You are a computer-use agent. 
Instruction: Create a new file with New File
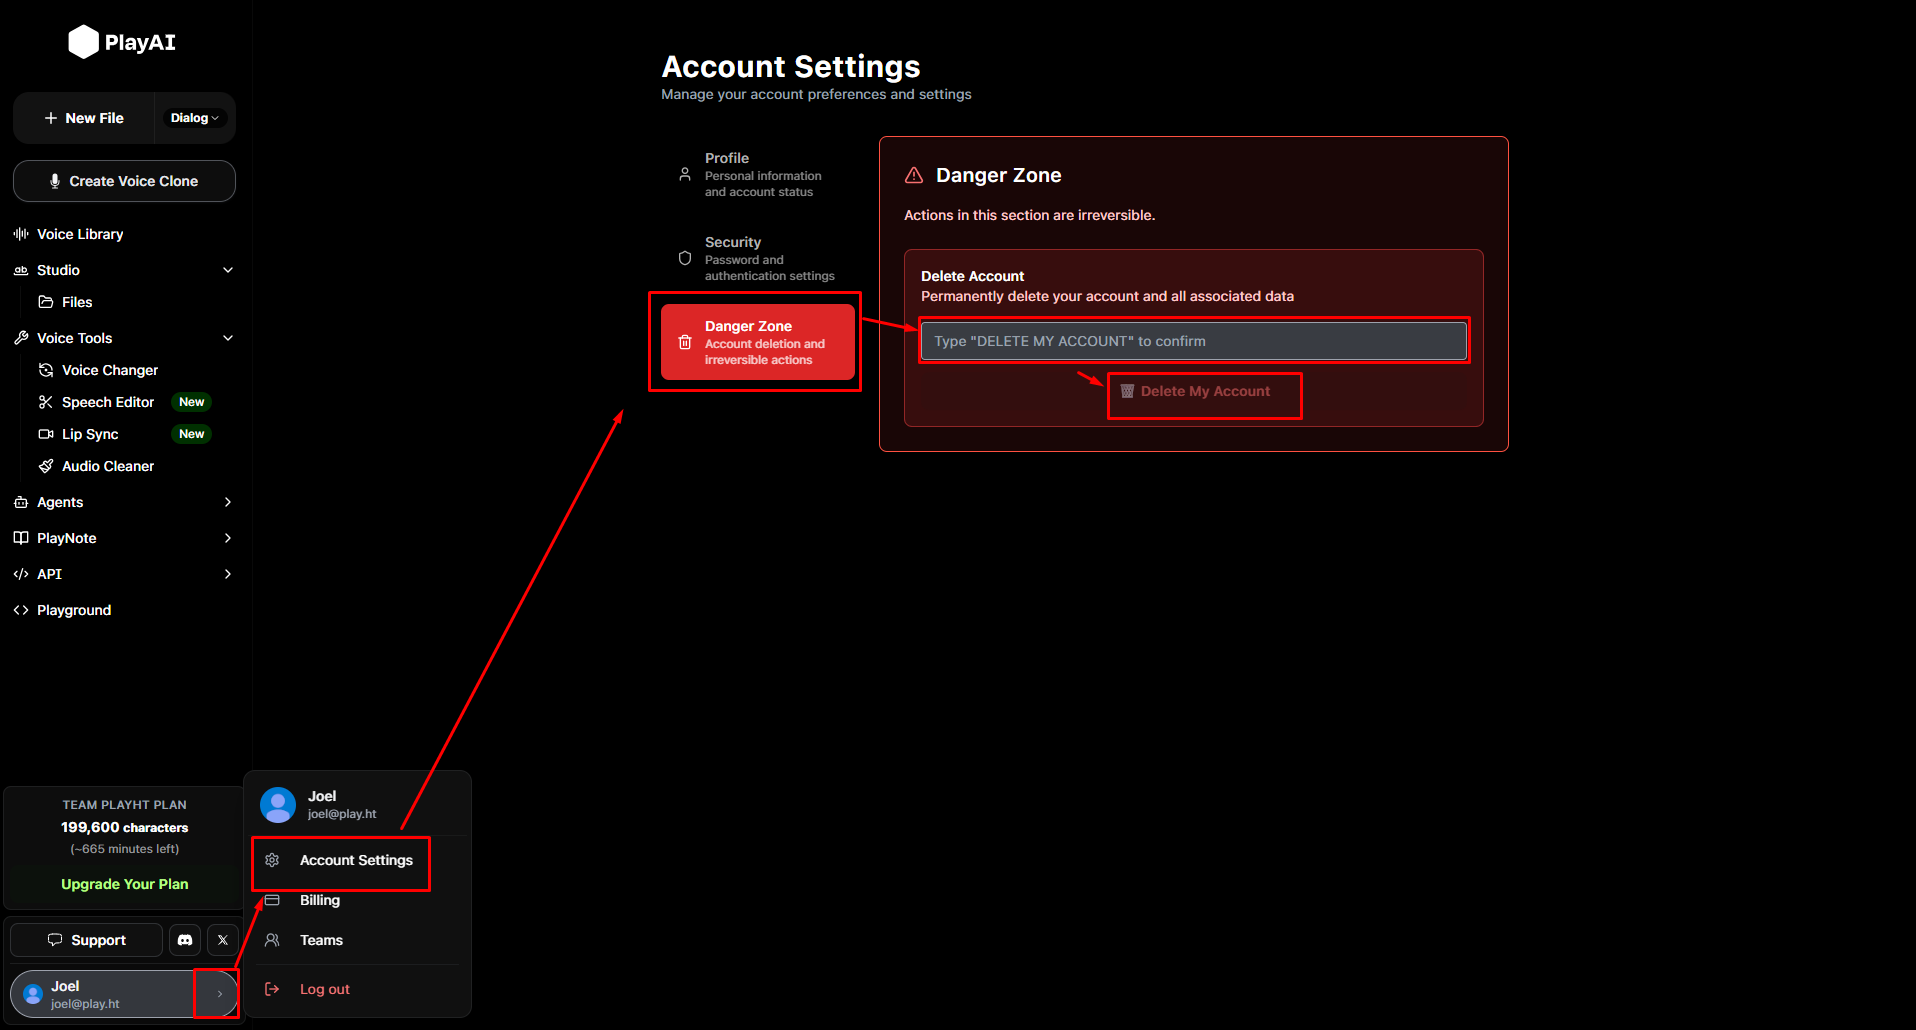point(84,118)
